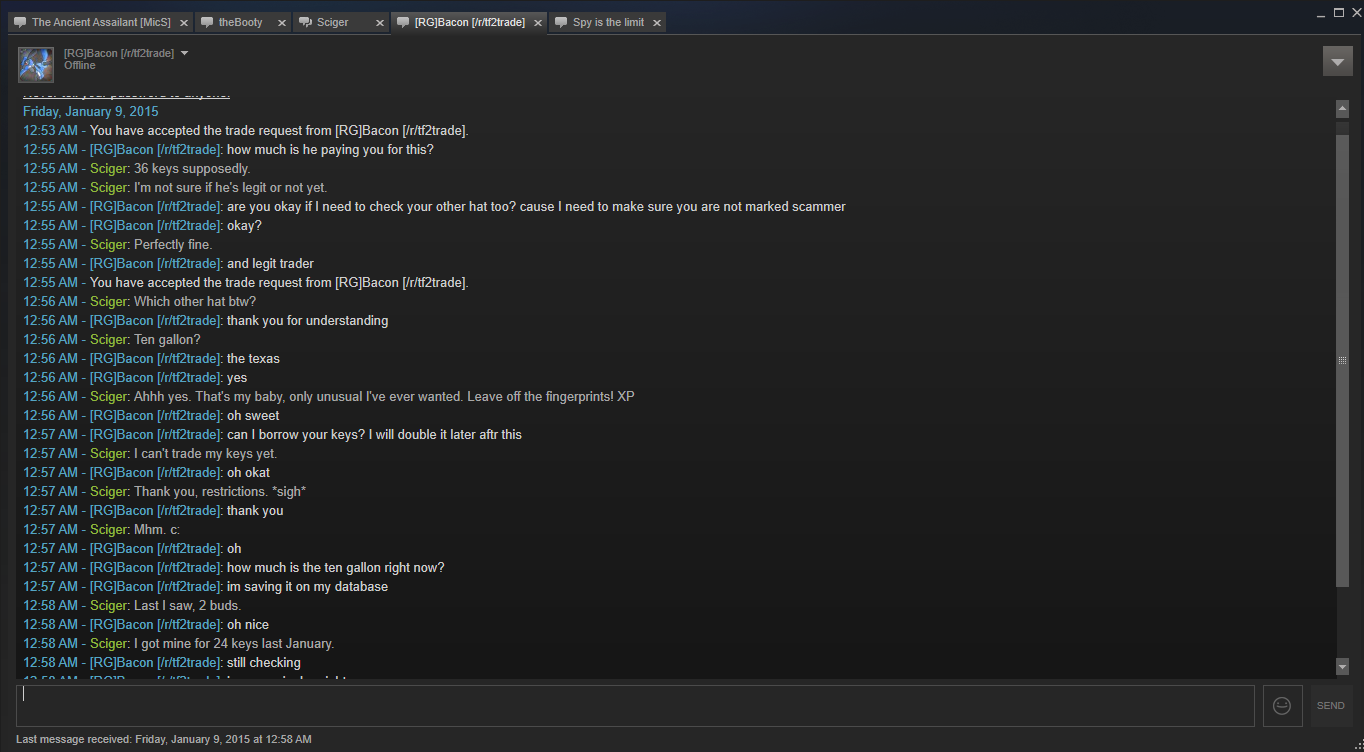Viewport: 1364px width, 752px height.
Task: Close The Ancient Assailant [MicS] tab
Action: click(x=183, y=23)
